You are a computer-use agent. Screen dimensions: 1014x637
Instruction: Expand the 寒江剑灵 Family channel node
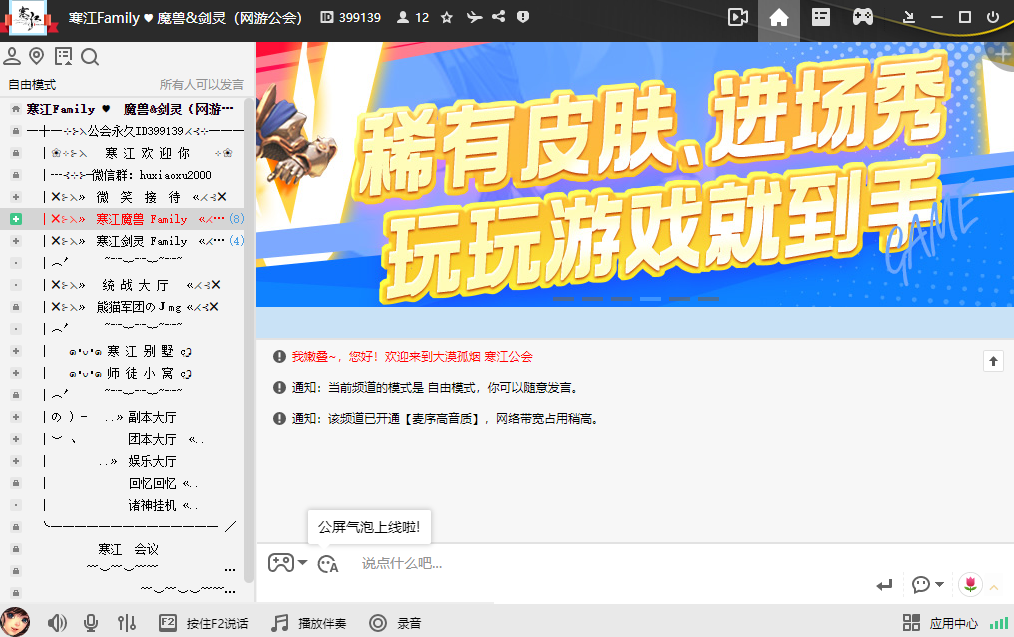[x=16, y=240]
